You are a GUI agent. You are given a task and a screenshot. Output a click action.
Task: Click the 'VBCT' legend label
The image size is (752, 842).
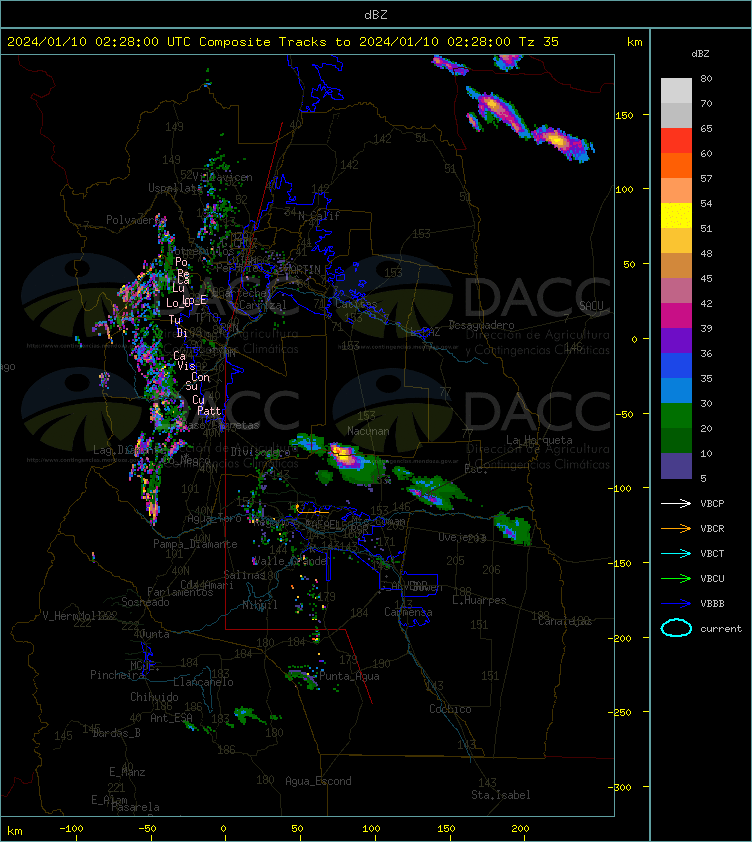tap(712, 553)
